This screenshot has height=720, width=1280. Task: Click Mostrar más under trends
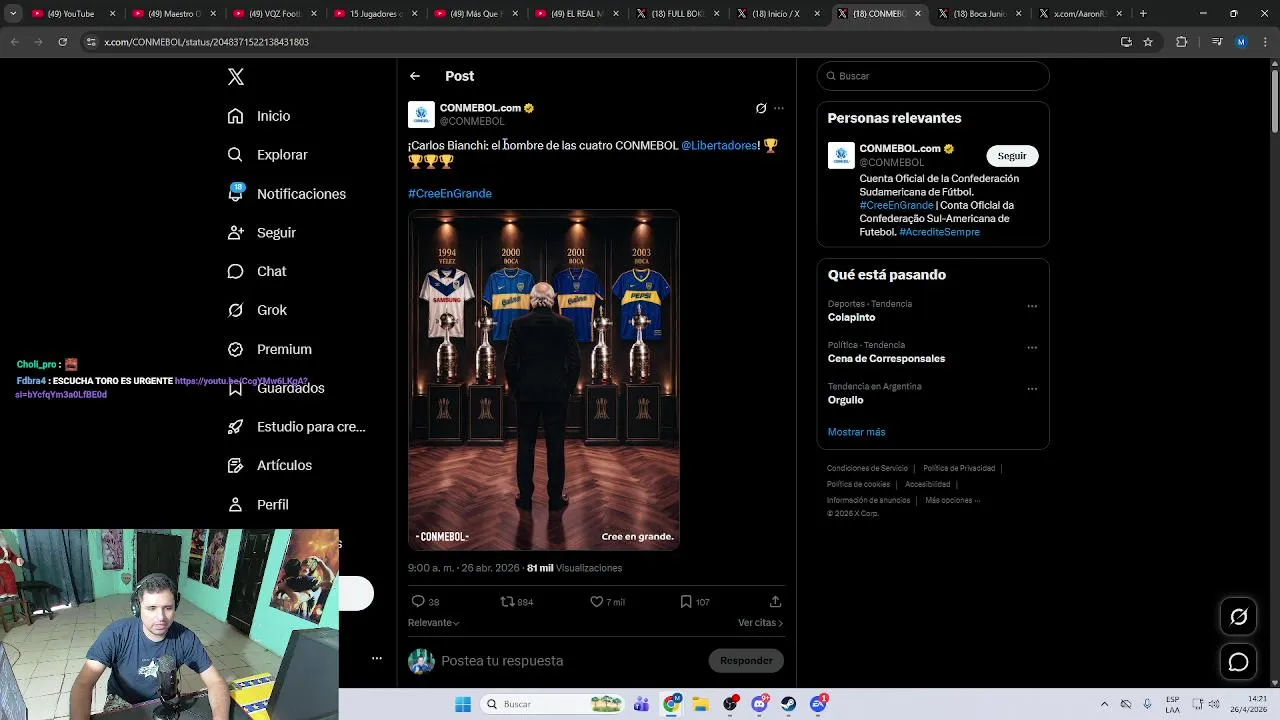coord(856,432)
